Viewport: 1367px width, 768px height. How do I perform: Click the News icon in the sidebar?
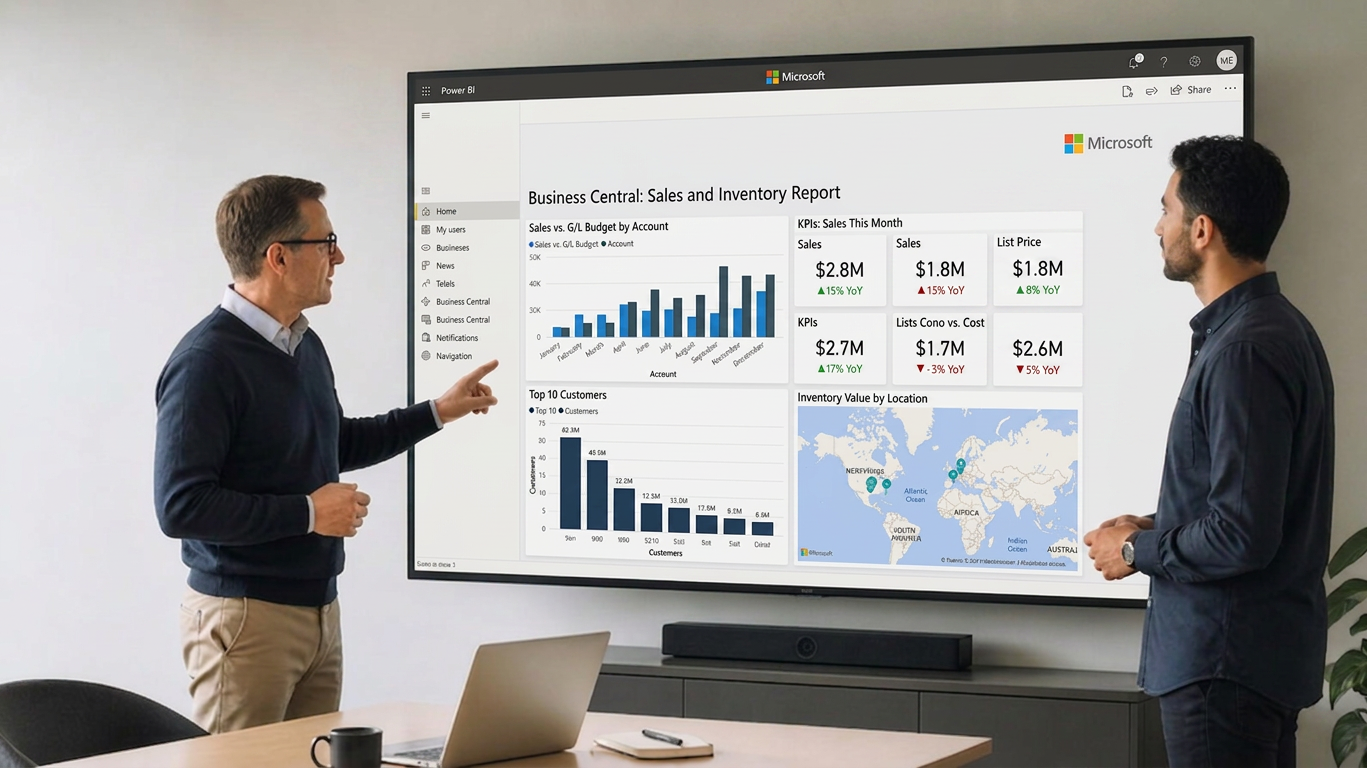426,265
